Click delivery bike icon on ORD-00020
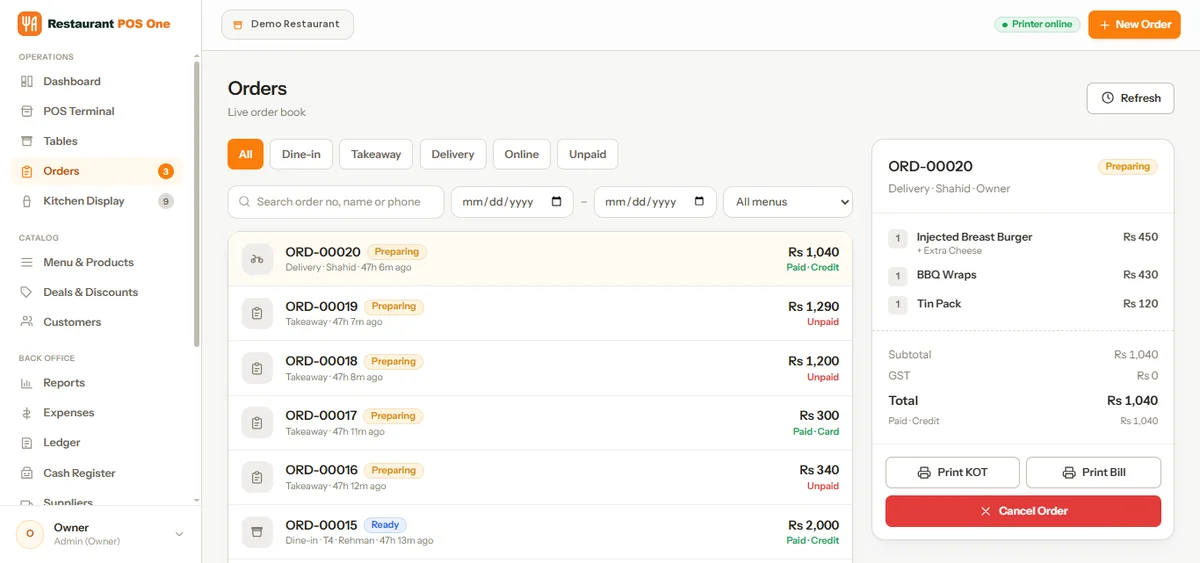 257,259
